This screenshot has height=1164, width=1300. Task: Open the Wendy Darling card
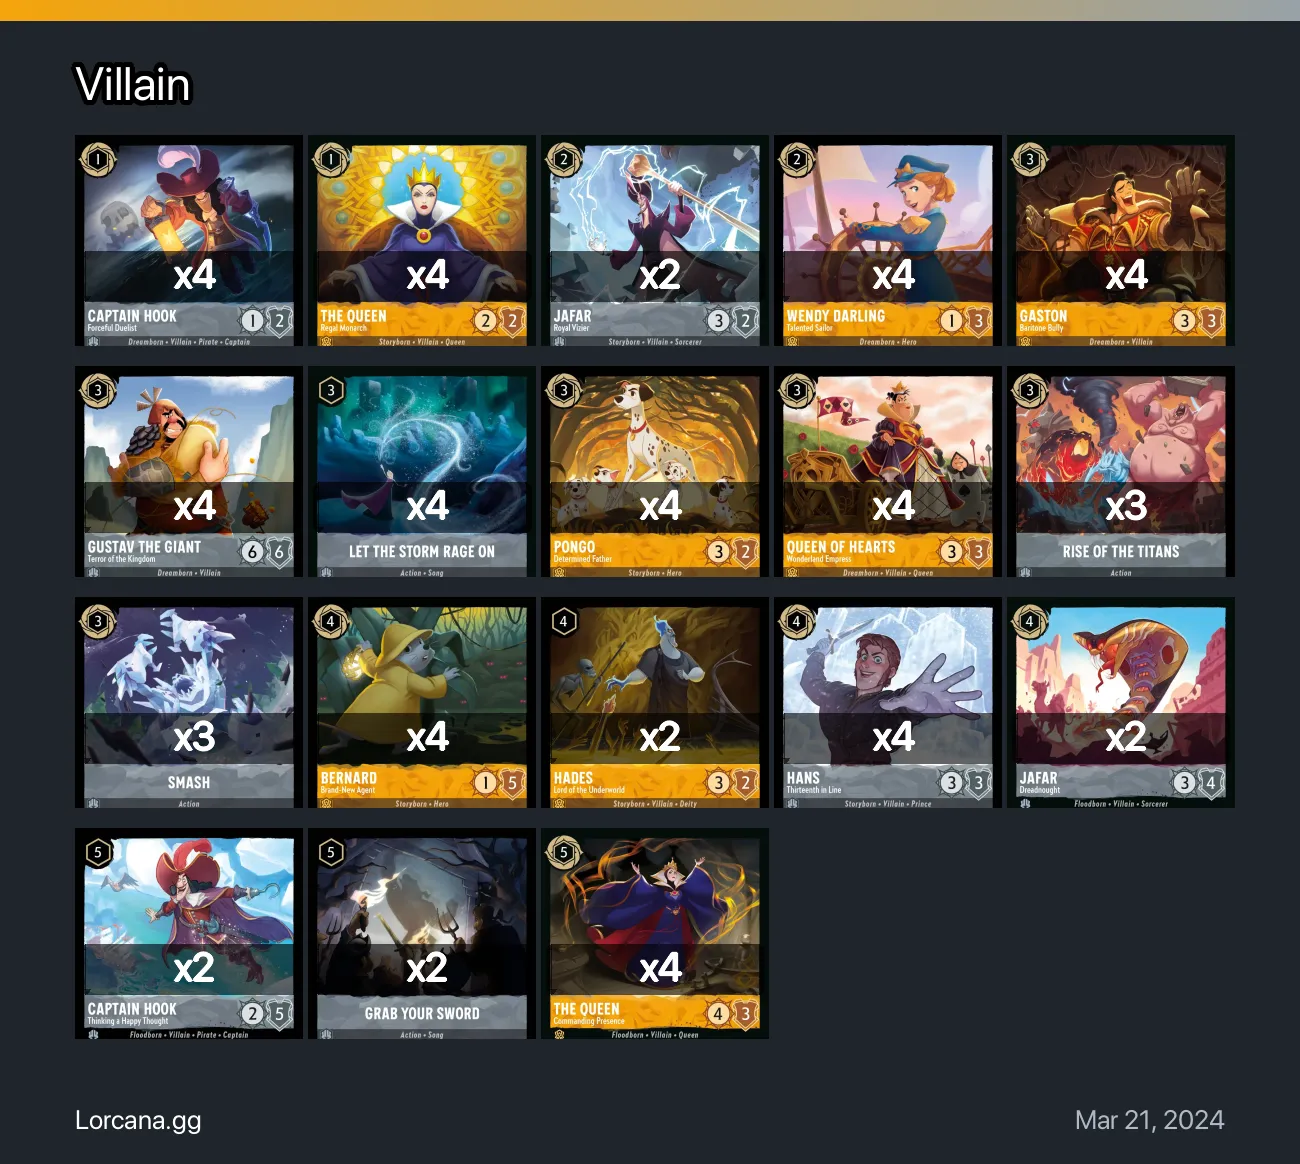pos(888,241)
